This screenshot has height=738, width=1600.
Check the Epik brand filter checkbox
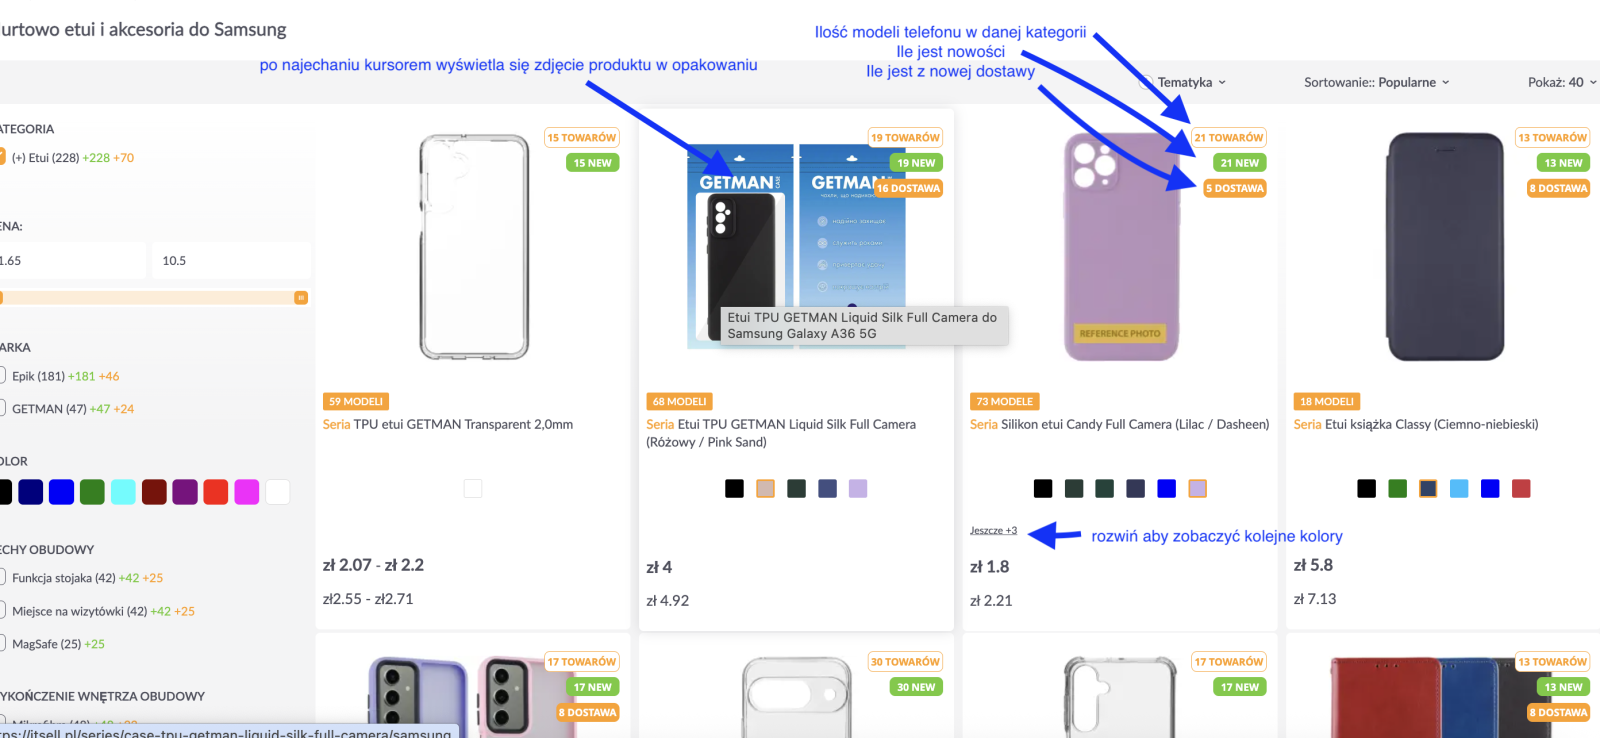coord(2,376)
